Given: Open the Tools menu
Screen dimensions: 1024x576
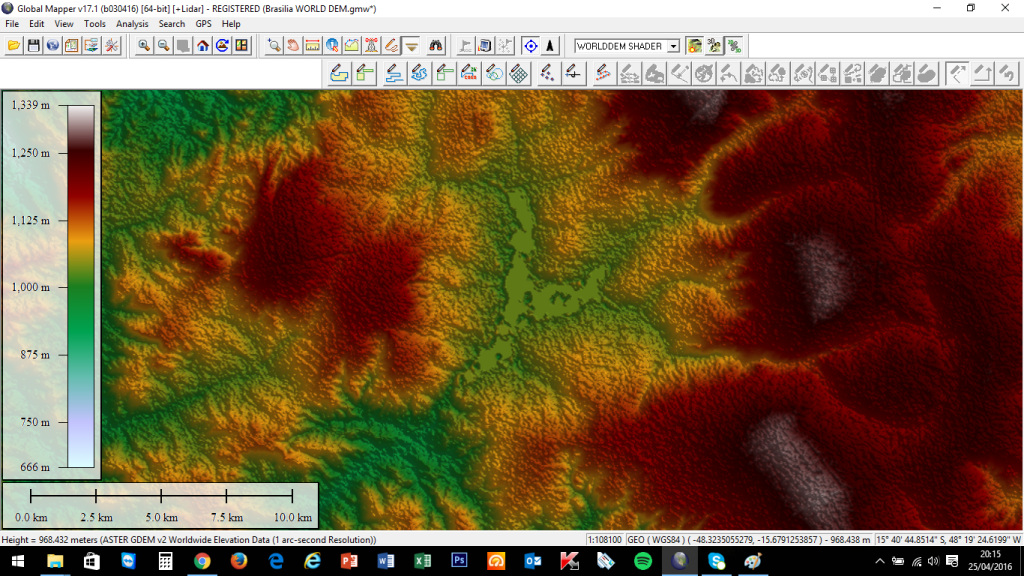Looking at the screenshot, I should tap(95, 23).
